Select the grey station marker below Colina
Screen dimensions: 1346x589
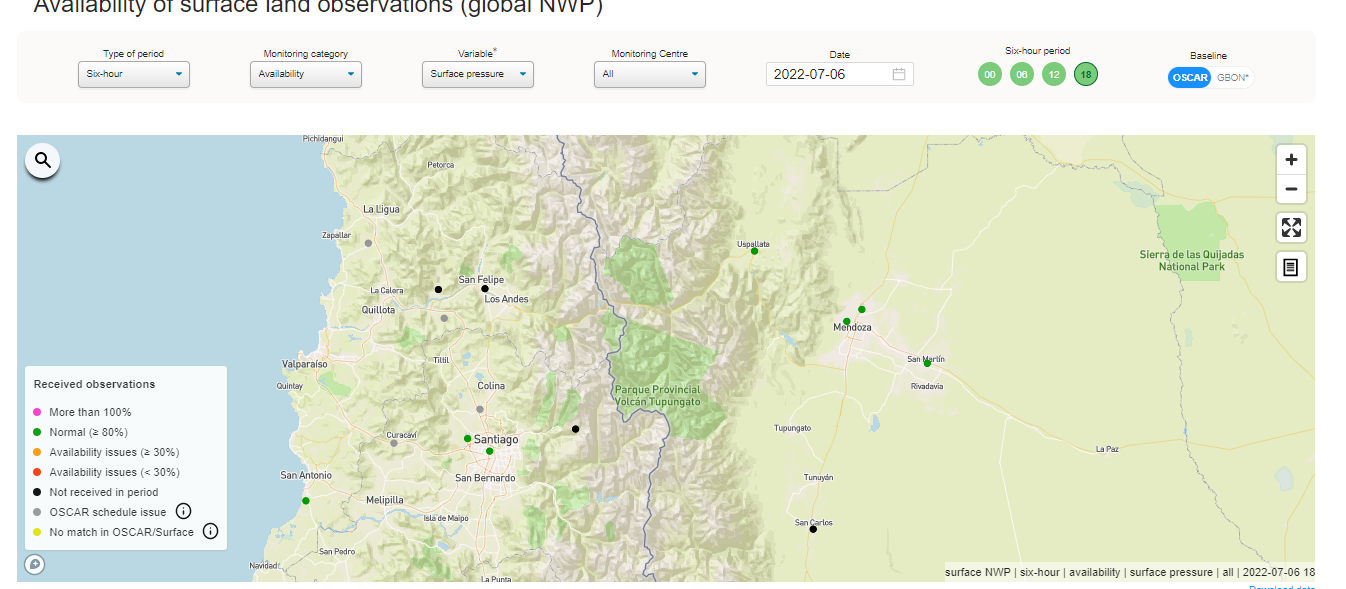point(480,409)
